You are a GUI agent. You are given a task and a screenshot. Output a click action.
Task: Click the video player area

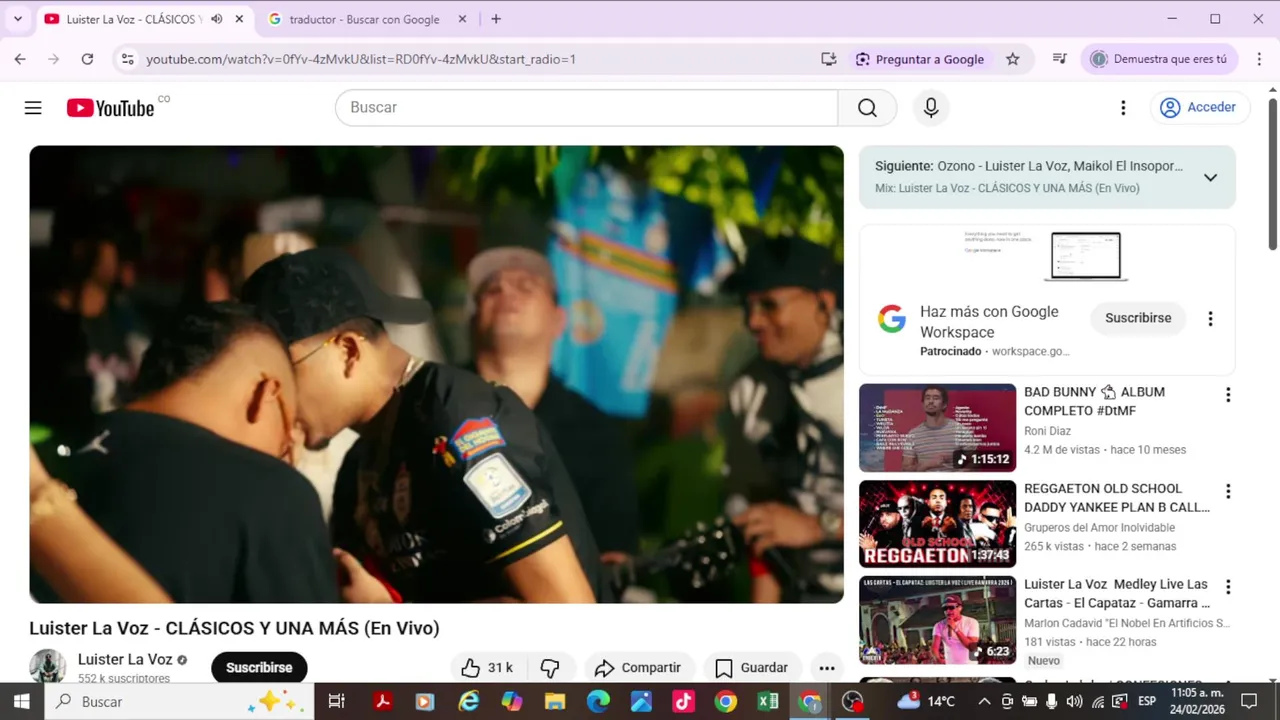436,374
